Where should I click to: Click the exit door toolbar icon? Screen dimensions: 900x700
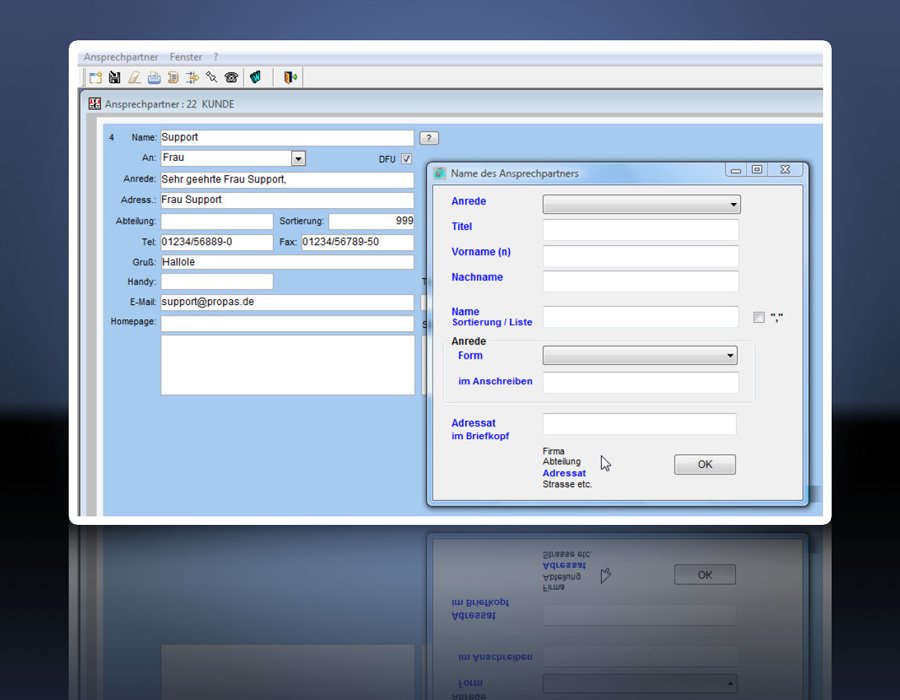[290, 77]
